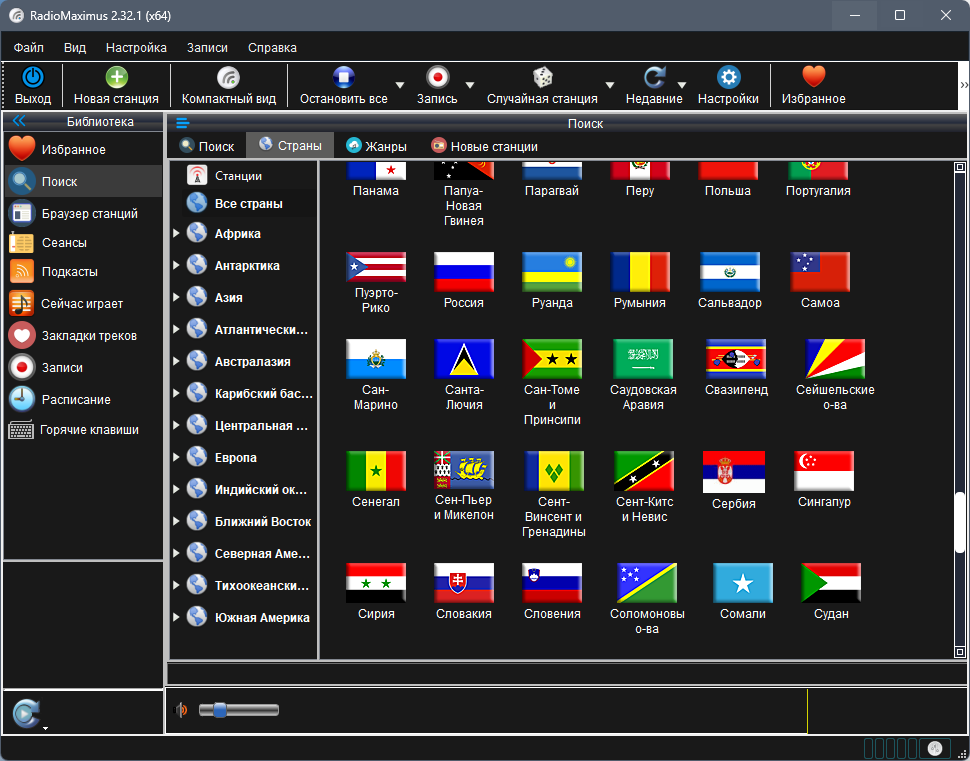This screenshot has width=970, height=761.
Task: Open Браузер станций in sidebar
Action: pyautogui.click(x=83, y=213)
